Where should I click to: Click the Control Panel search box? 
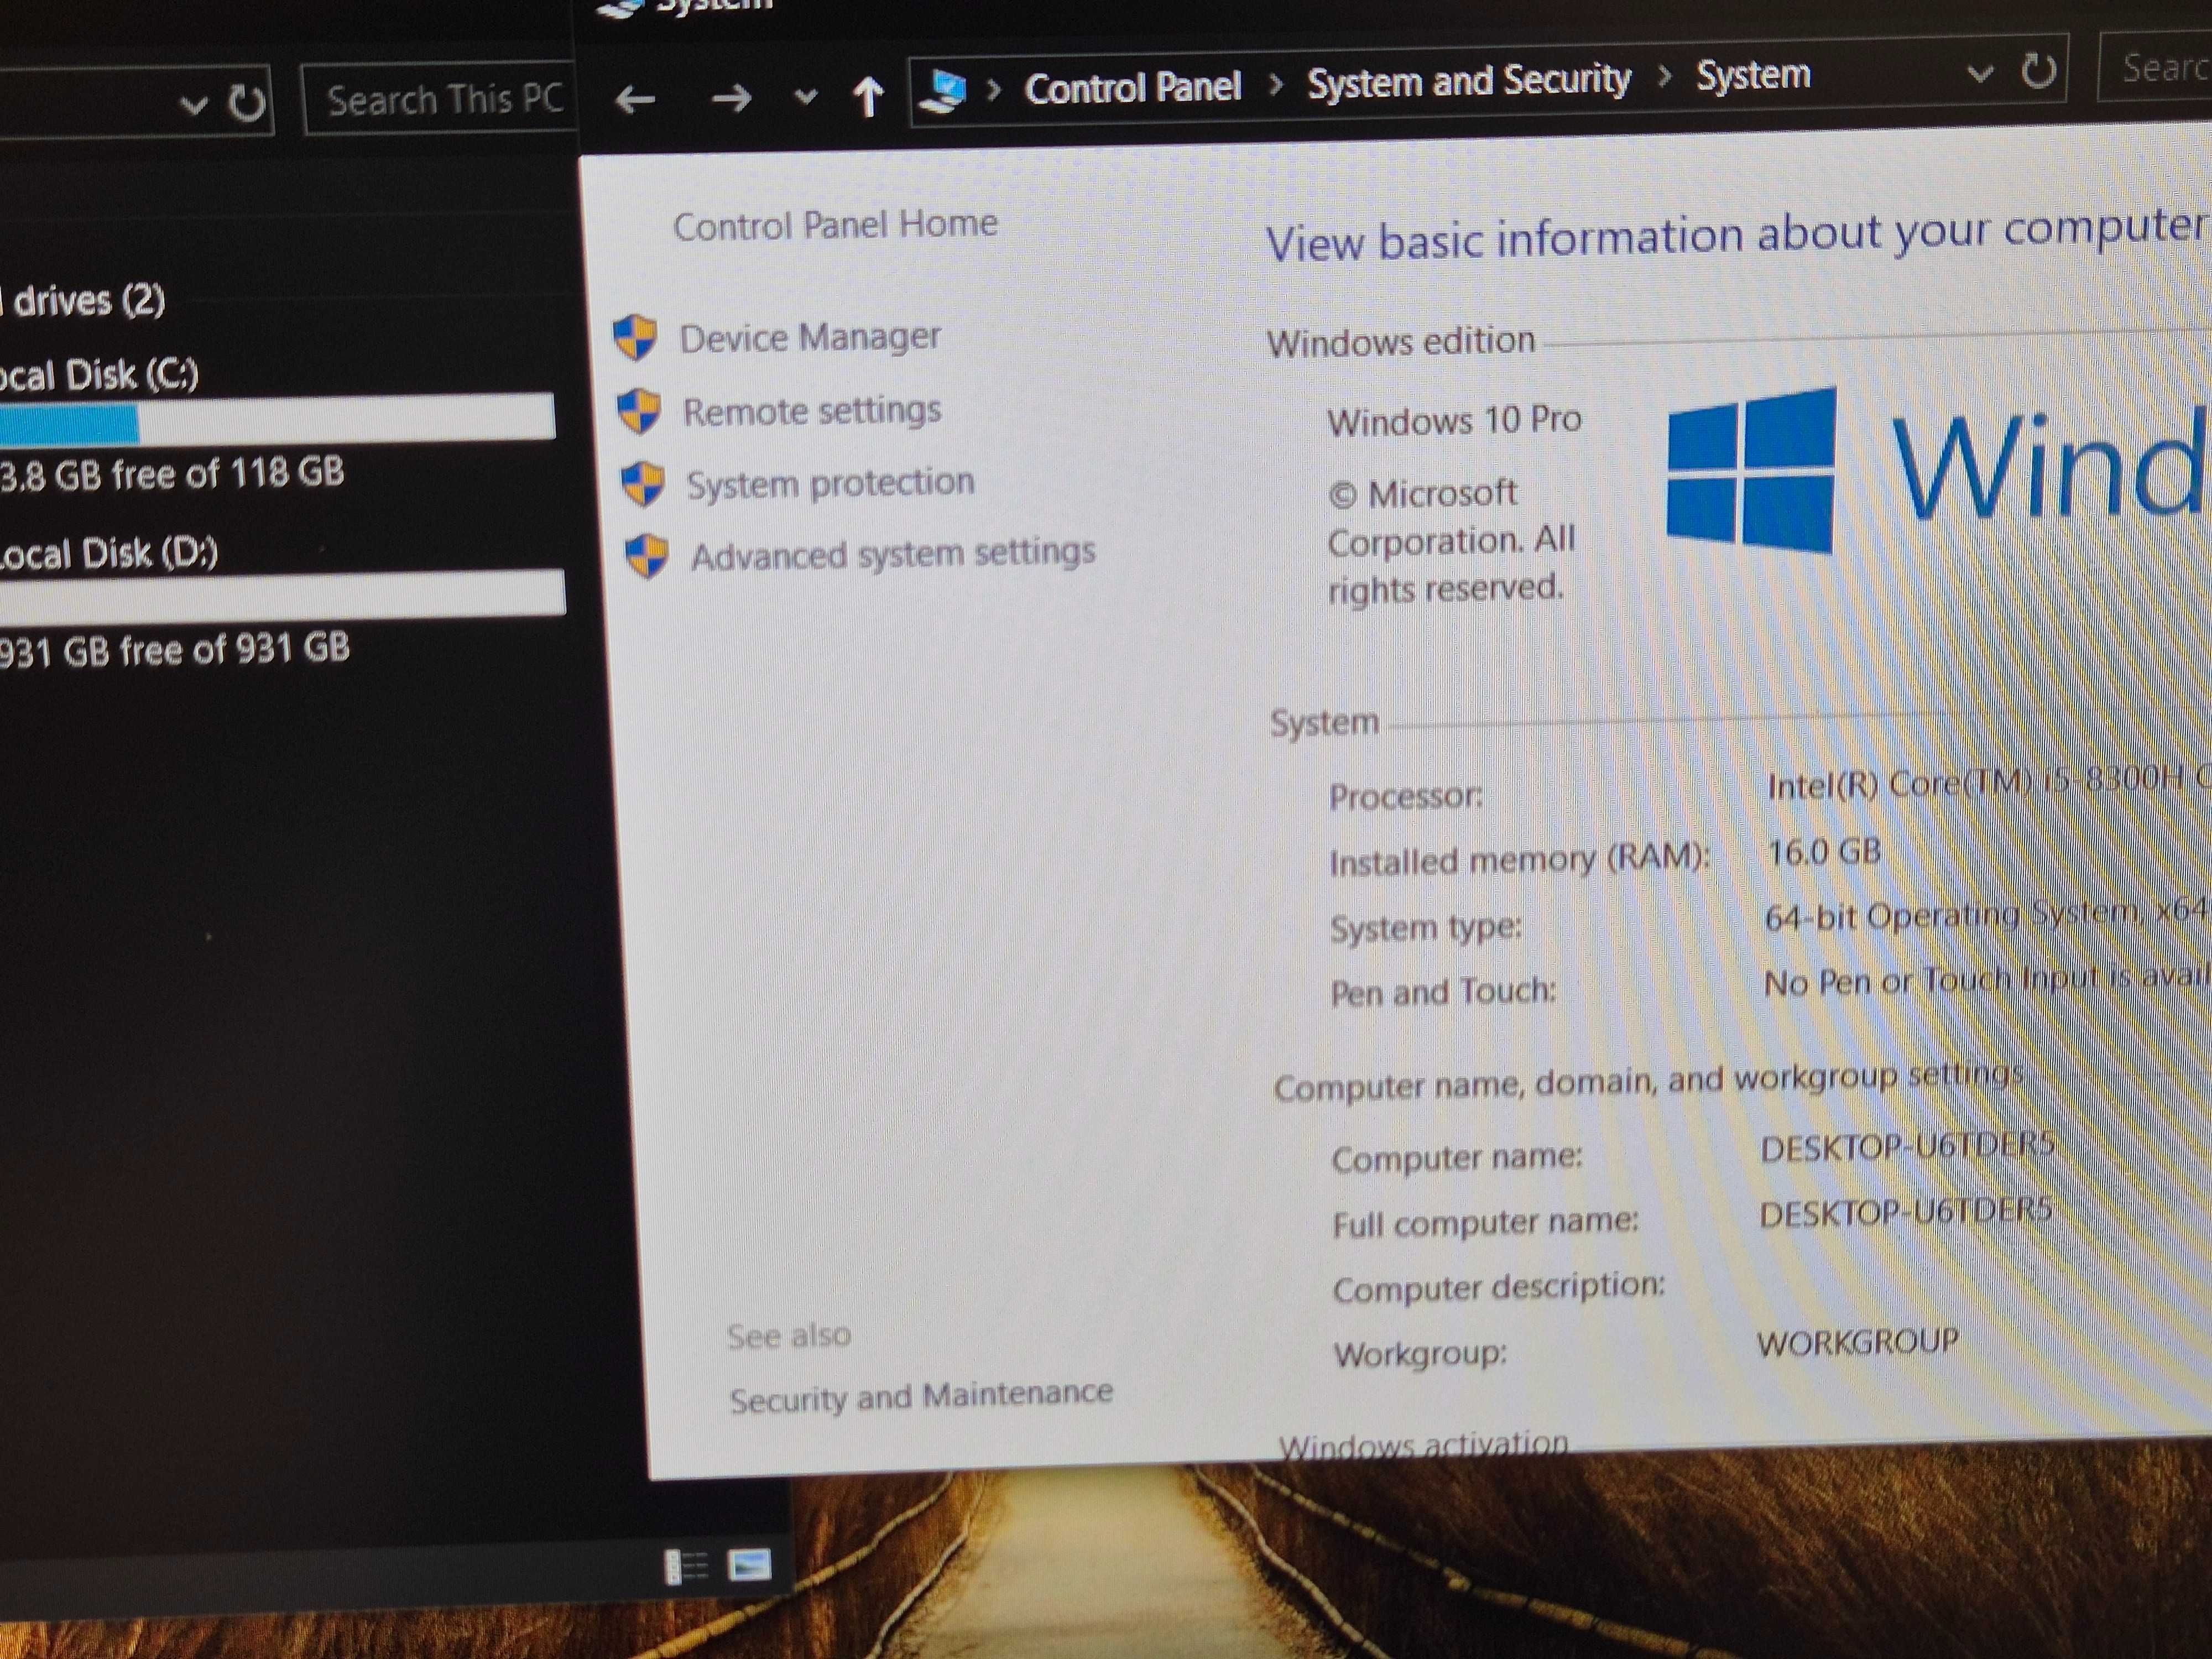(2155, 67)
